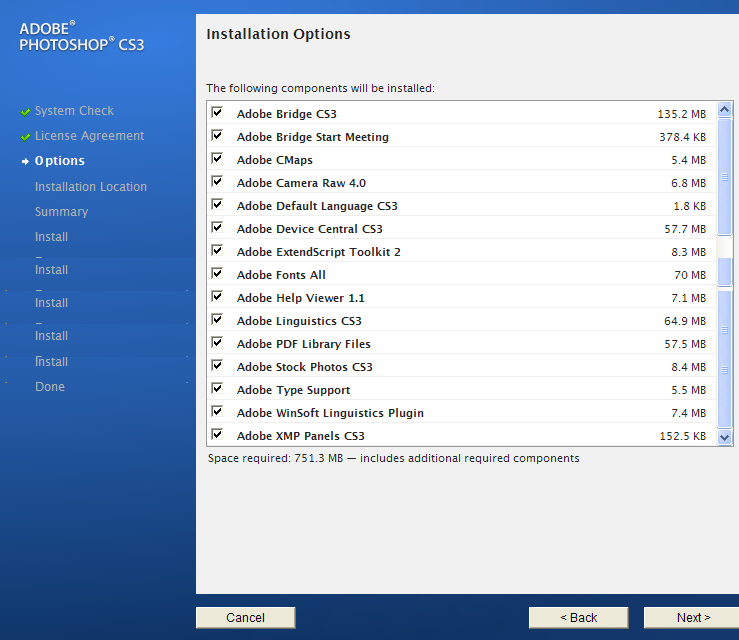Viewport: 739px width, 640px height.
Task: Disable Adobe Default Language CS3 checkbox
Action: [x=217, y=205]
